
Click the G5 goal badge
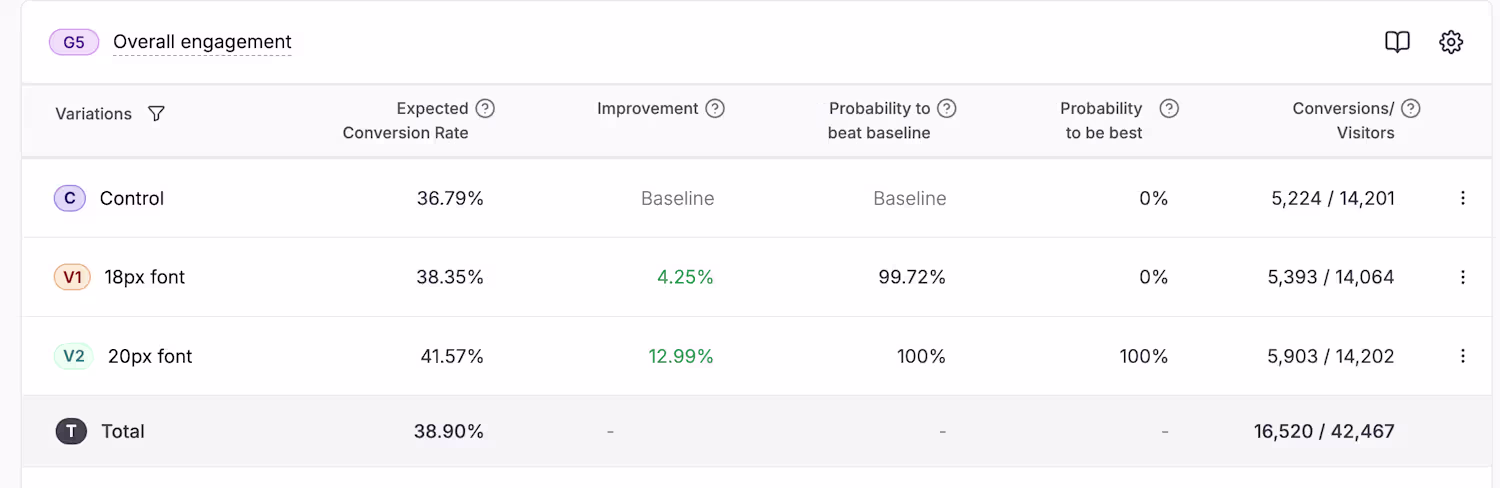pyautogui.click(x=74, y=42)
